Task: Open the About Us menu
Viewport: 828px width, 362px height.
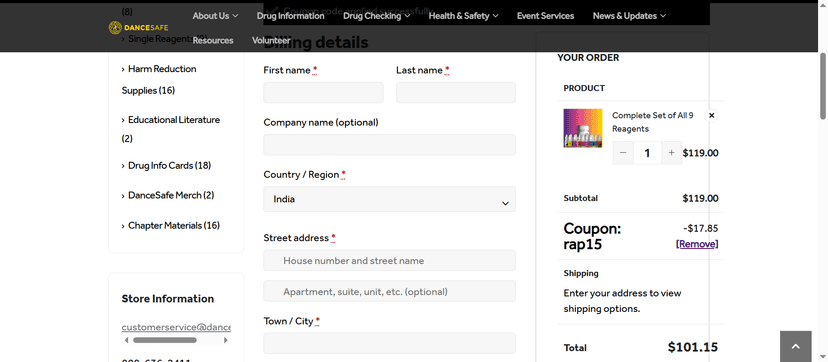Action: pyautogui.click(x=215, y=16)
